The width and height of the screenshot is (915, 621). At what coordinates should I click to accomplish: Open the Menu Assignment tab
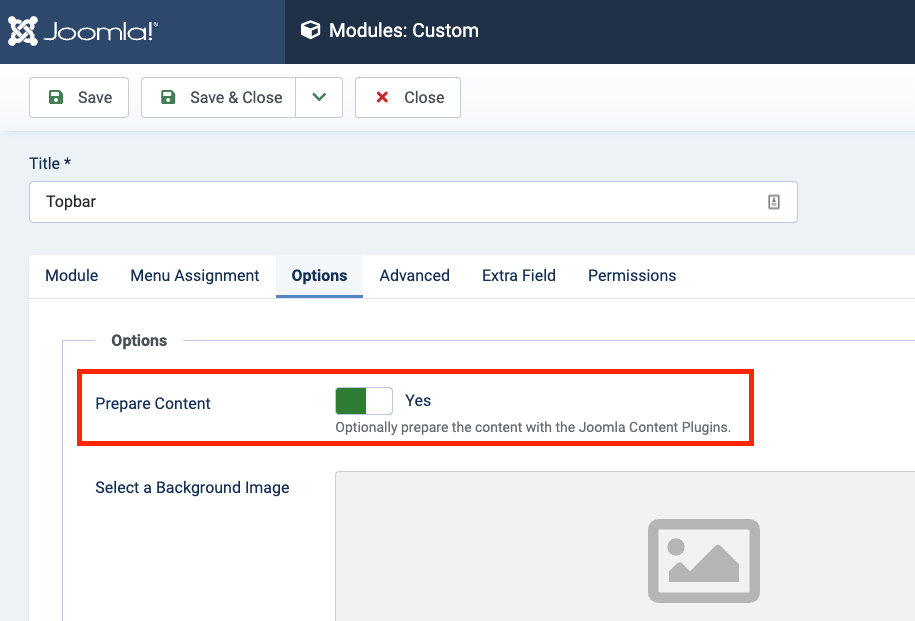click(x=195, y=275)
